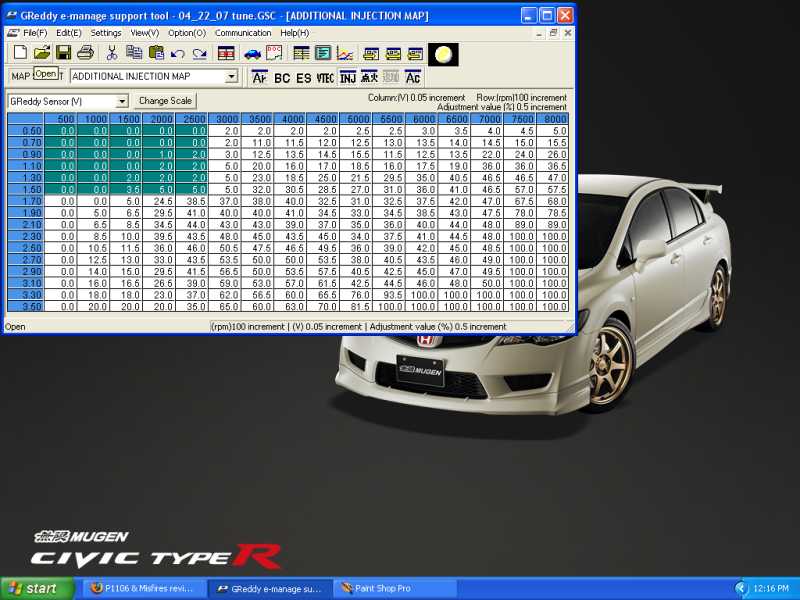Expand the ADDITIONAL INJECTION MAP dropdown

coord(231,76)
